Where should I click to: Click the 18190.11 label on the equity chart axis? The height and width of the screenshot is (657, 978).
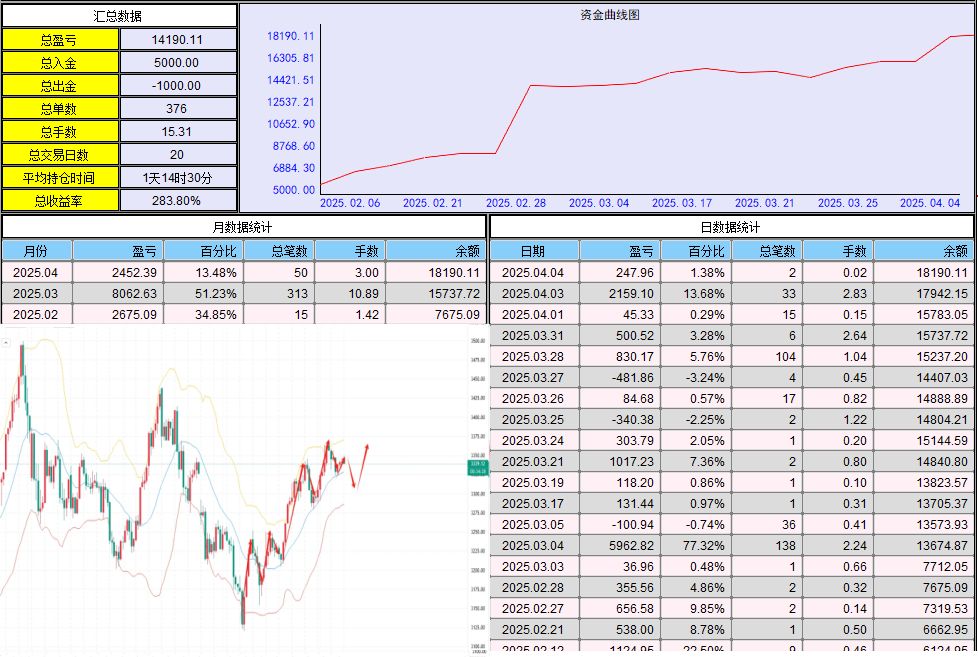291,36
